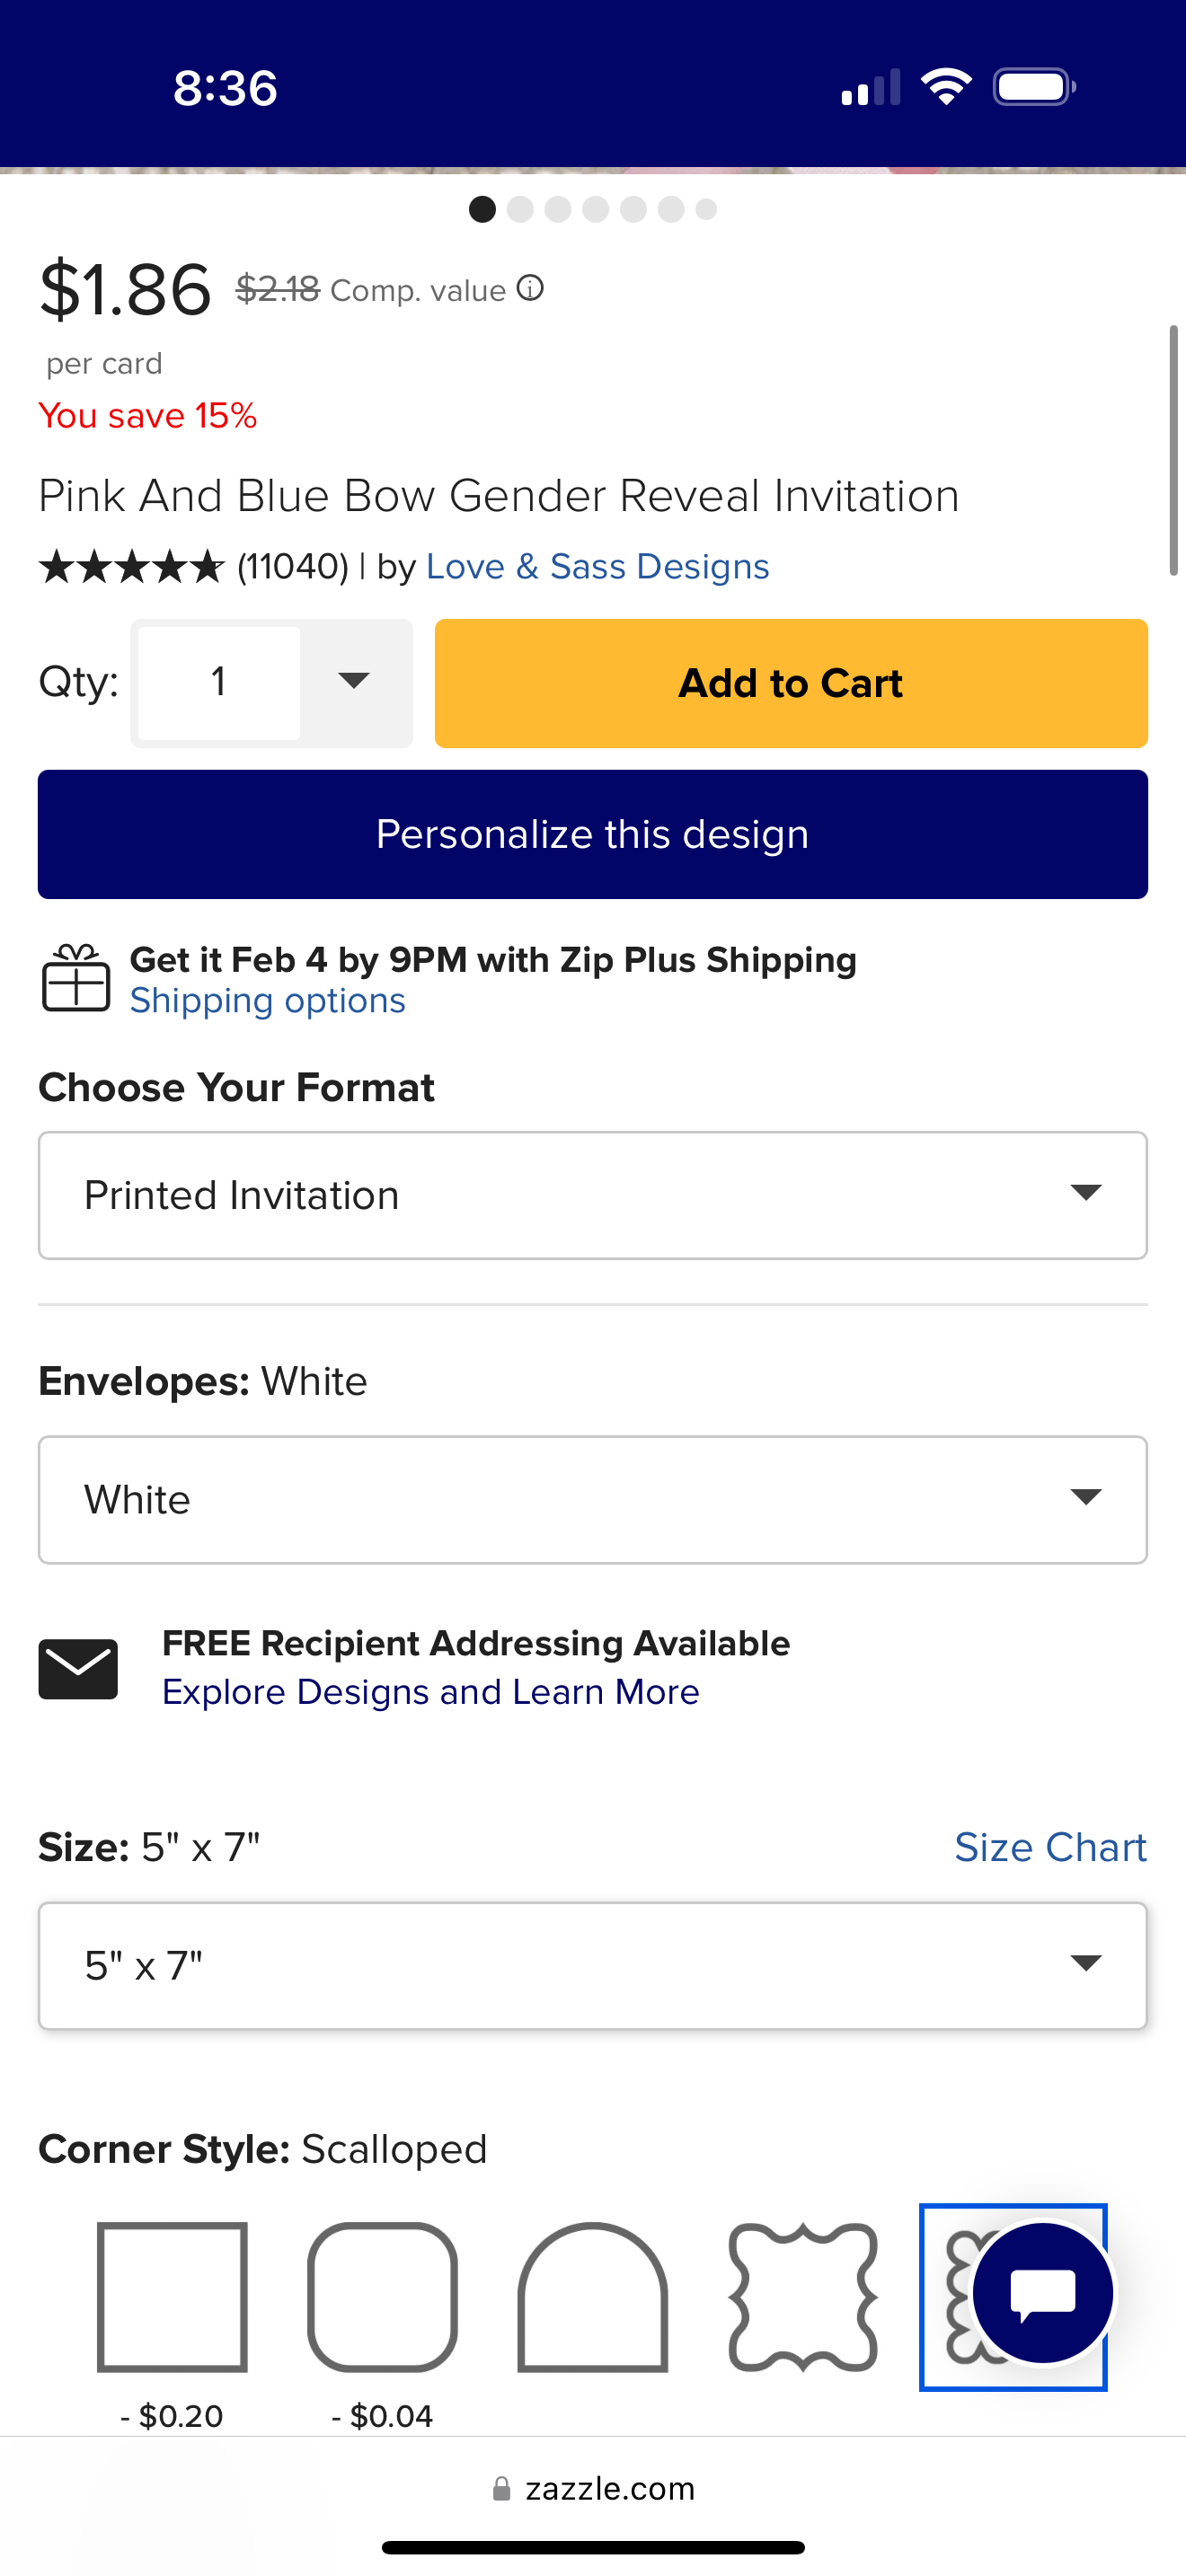This screenshot has height=2576, width=1186.
Task: Click Personalize this design button
Action: (592, 834)
